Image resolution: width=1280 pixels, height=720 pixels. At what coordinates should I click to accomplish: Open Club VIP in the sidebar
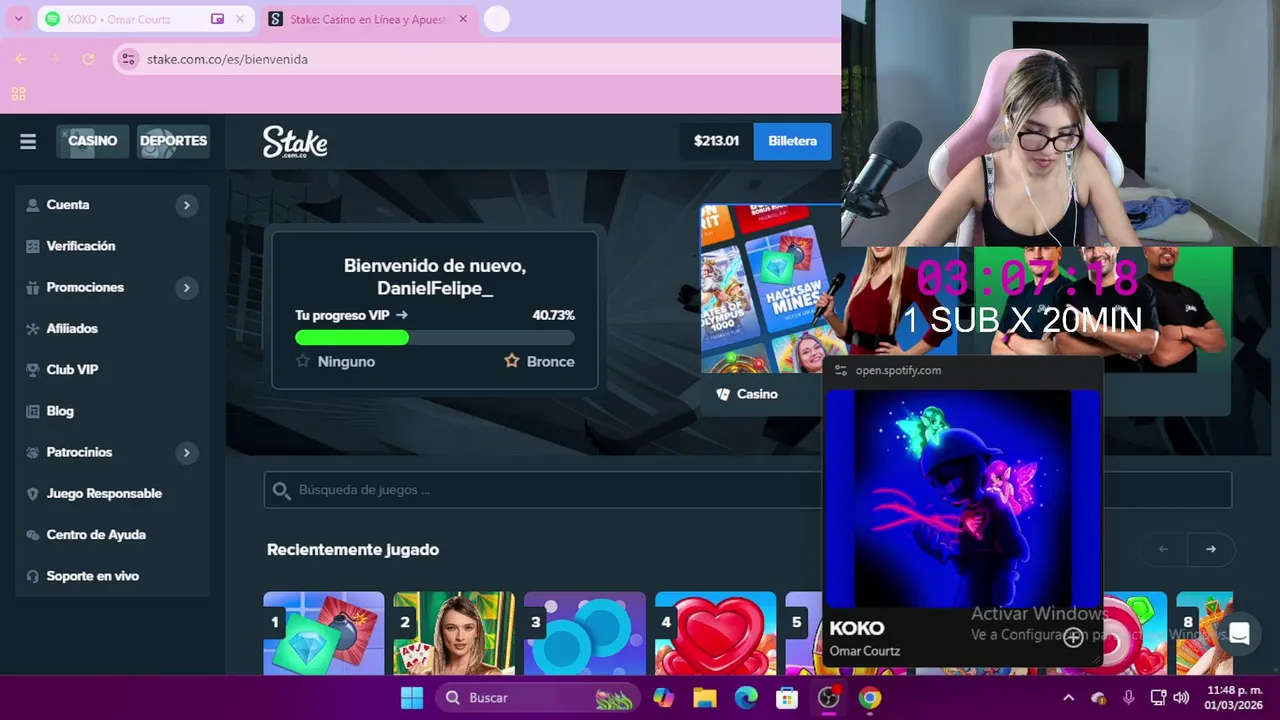[72, 370]
